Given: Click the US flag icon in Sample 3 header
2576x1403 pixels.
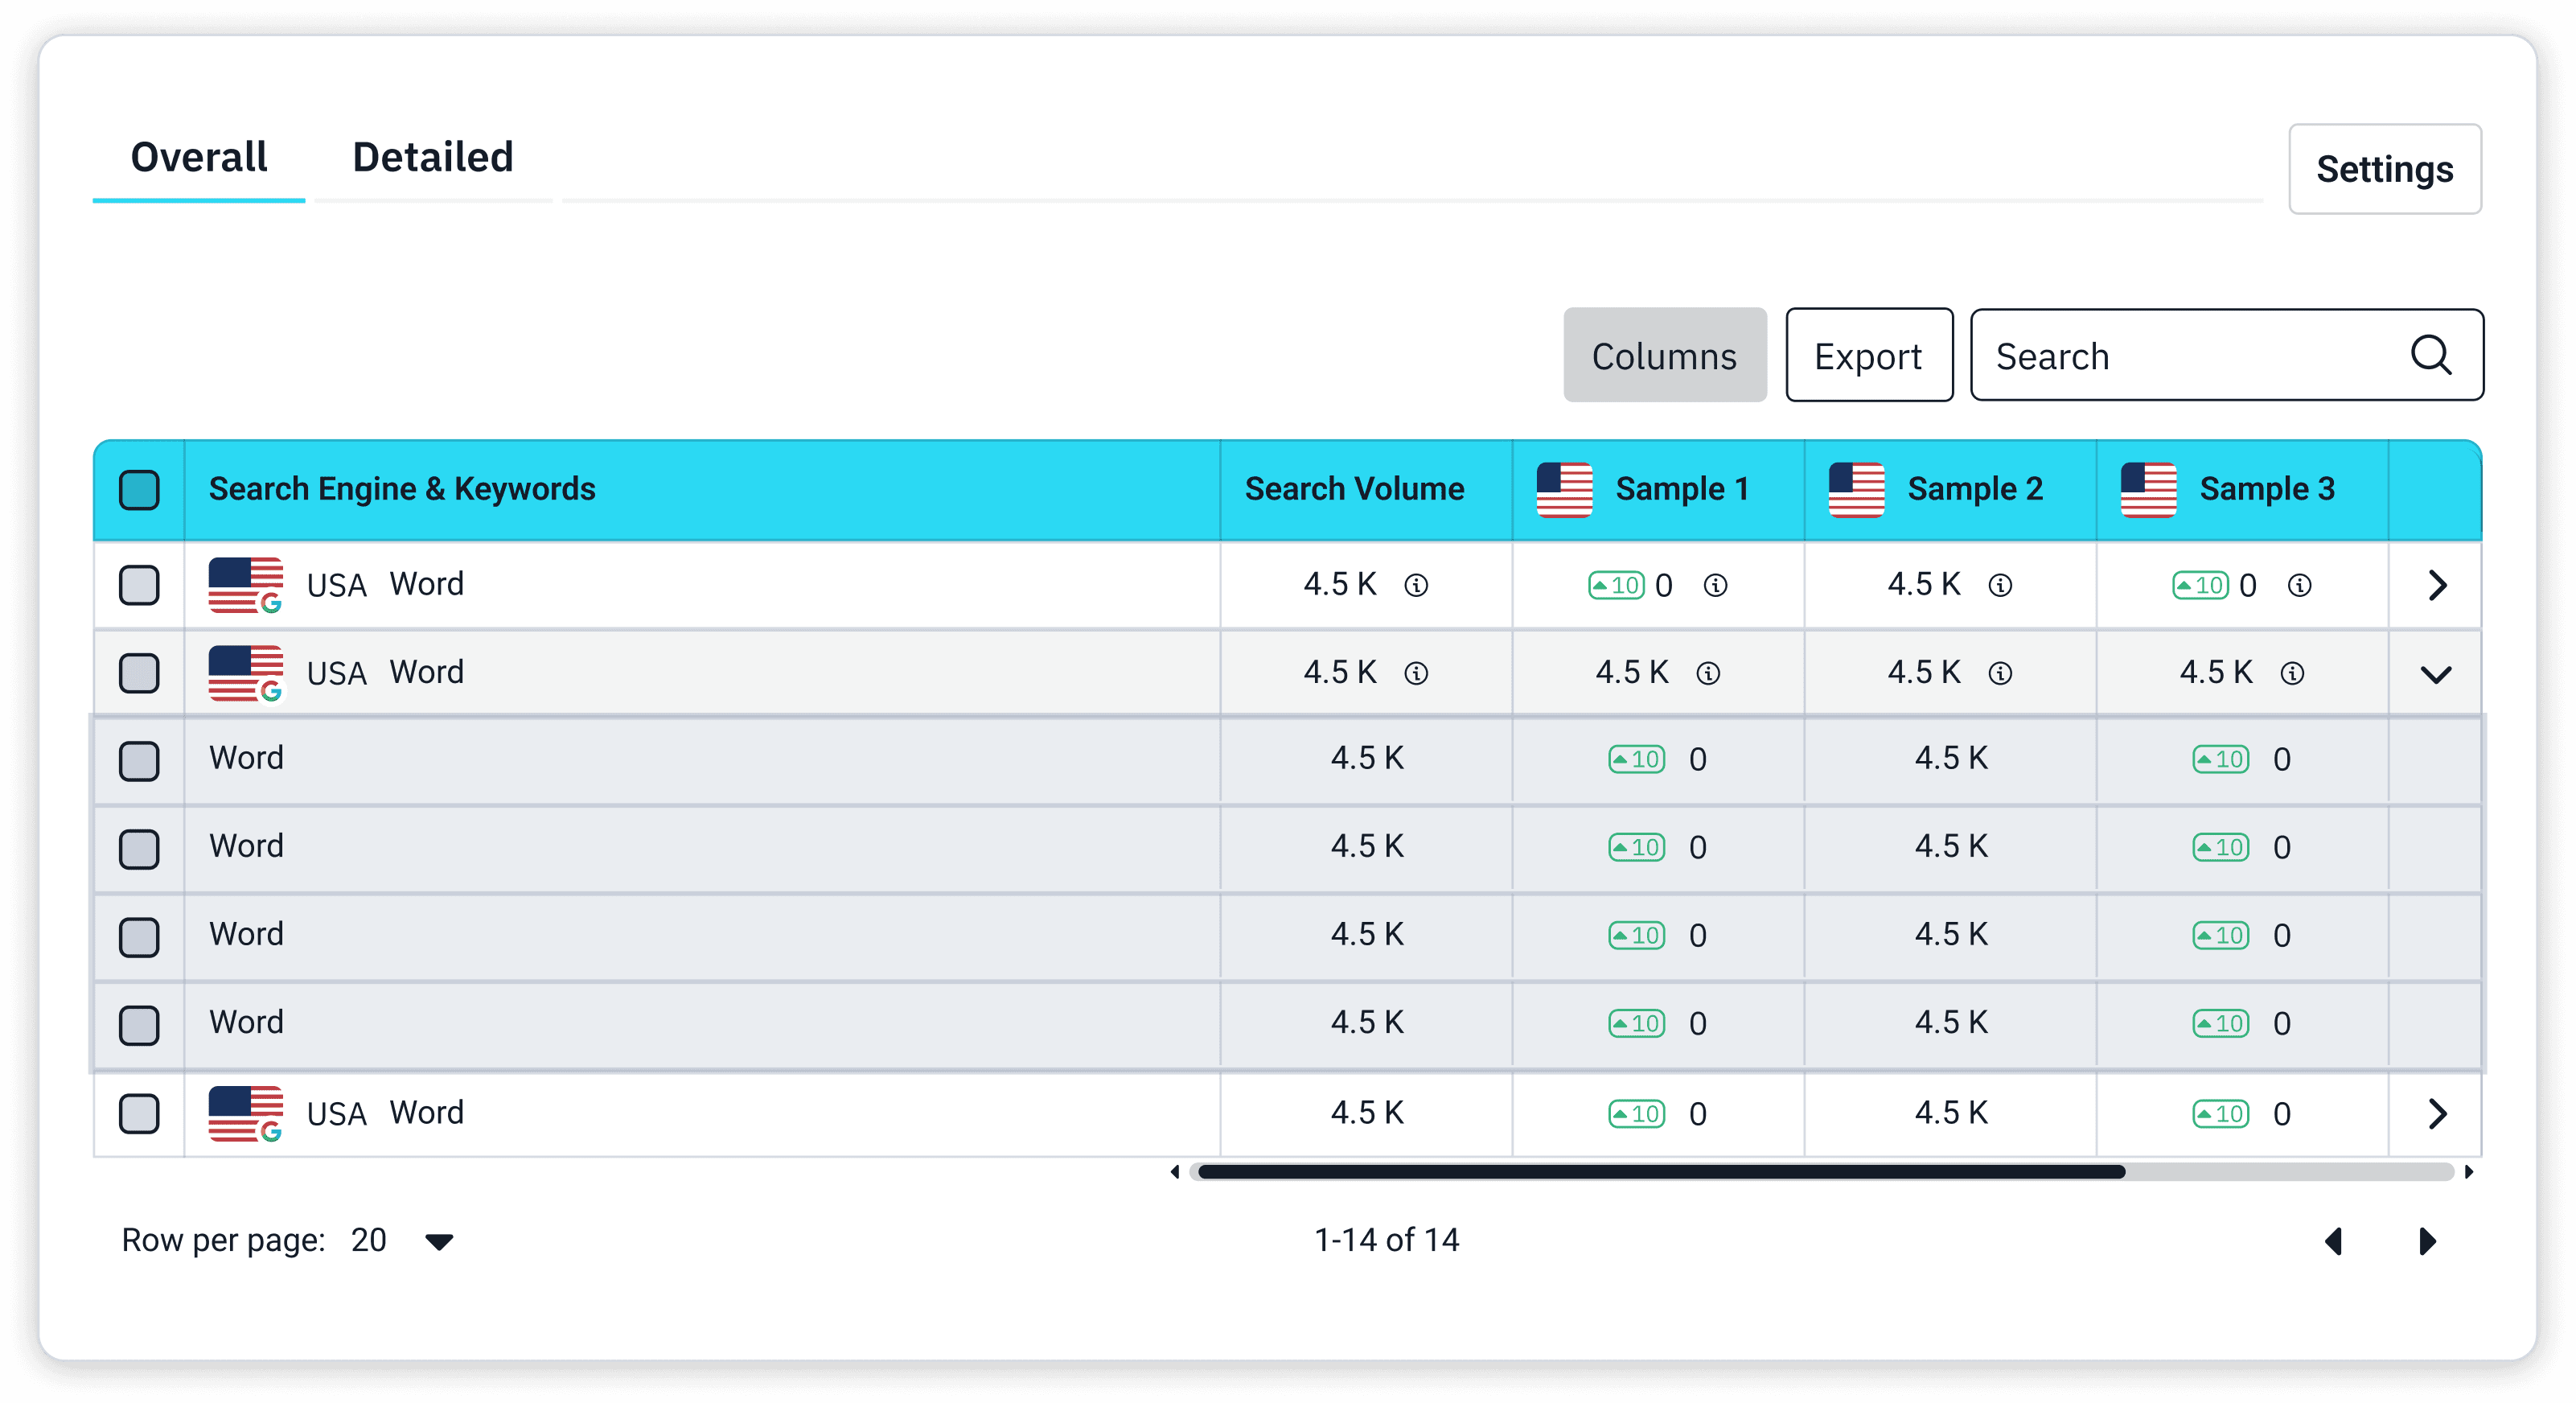Looking at the screenshot, I should [2148, 489].
